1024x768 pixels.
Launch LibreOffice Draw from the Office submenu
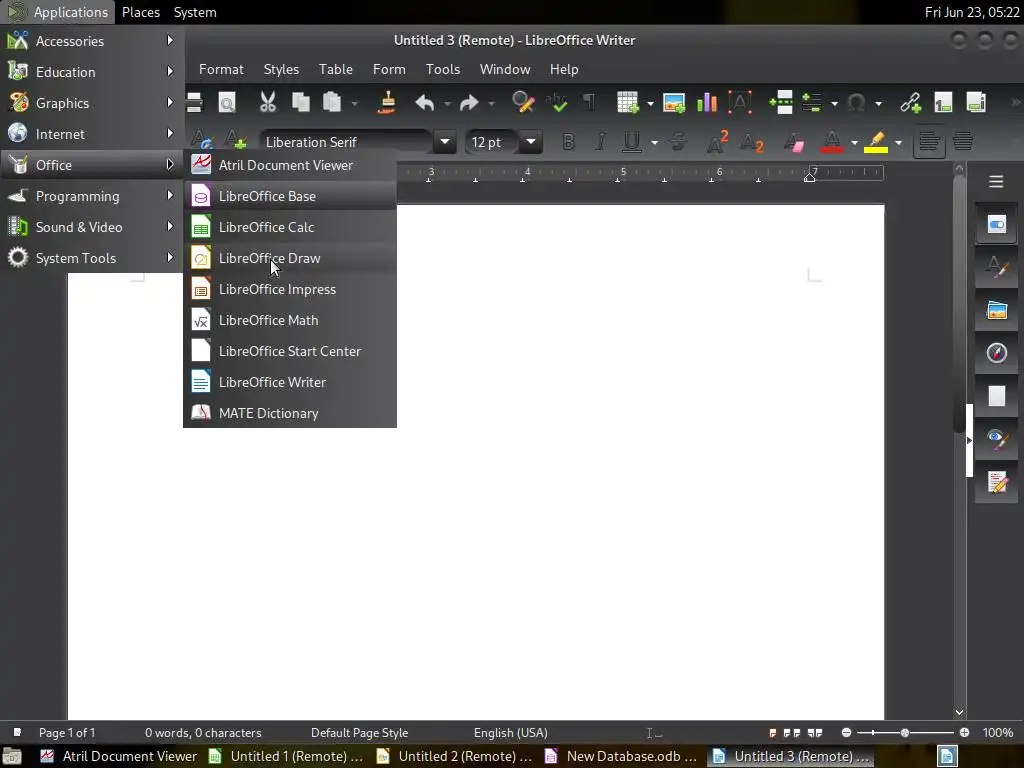[290, 258]
